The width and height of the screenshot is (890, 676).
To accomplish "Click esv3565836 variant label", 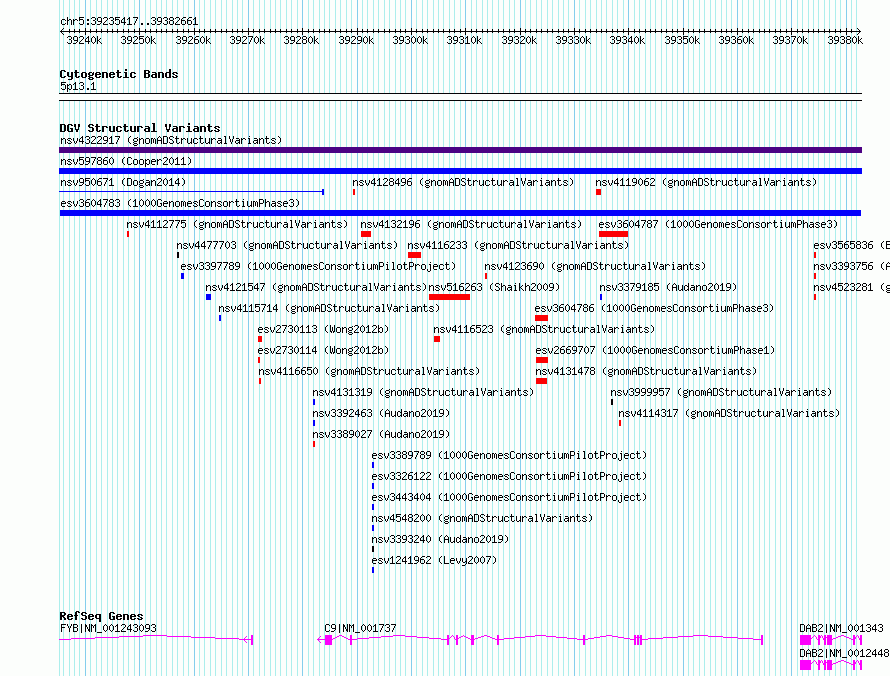I will tap(851, 245).
